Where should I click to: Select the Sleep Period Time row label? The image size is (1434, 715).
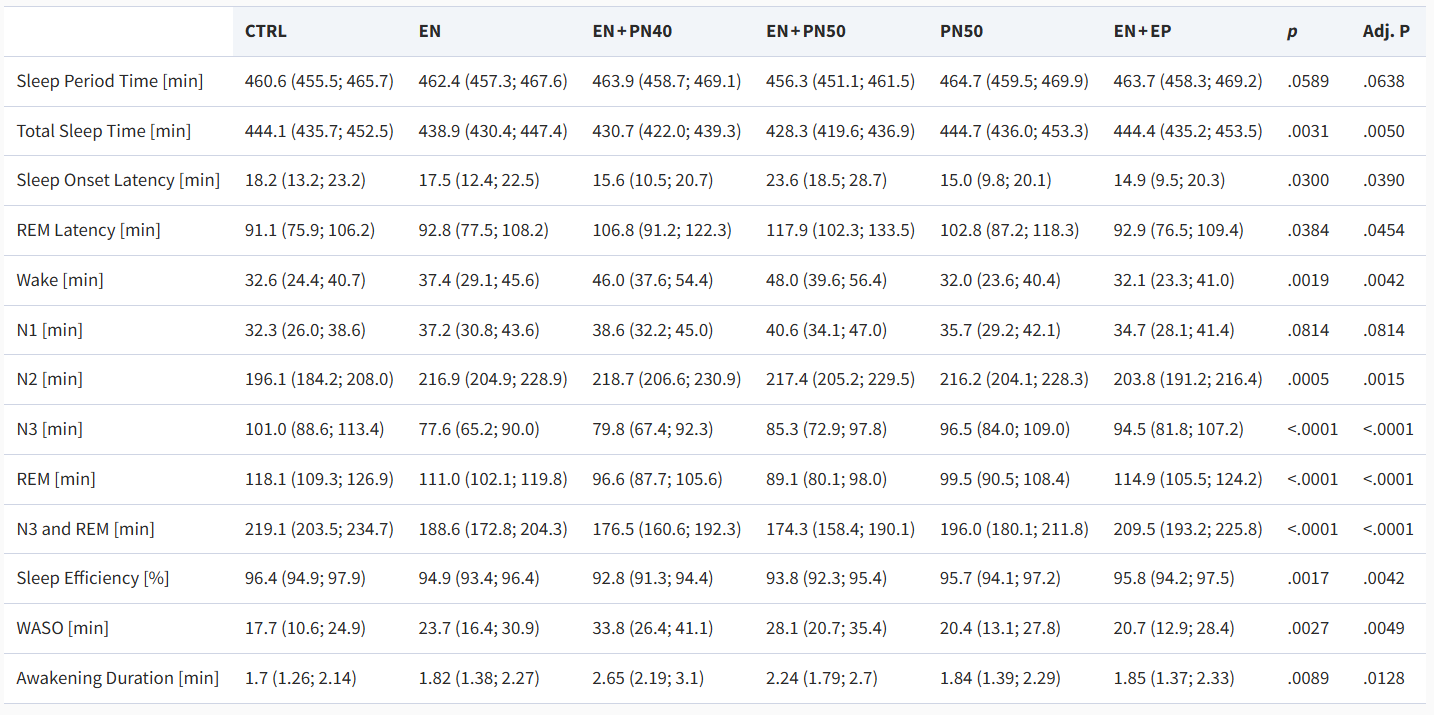pyautogui.click(x=110, y=81)
